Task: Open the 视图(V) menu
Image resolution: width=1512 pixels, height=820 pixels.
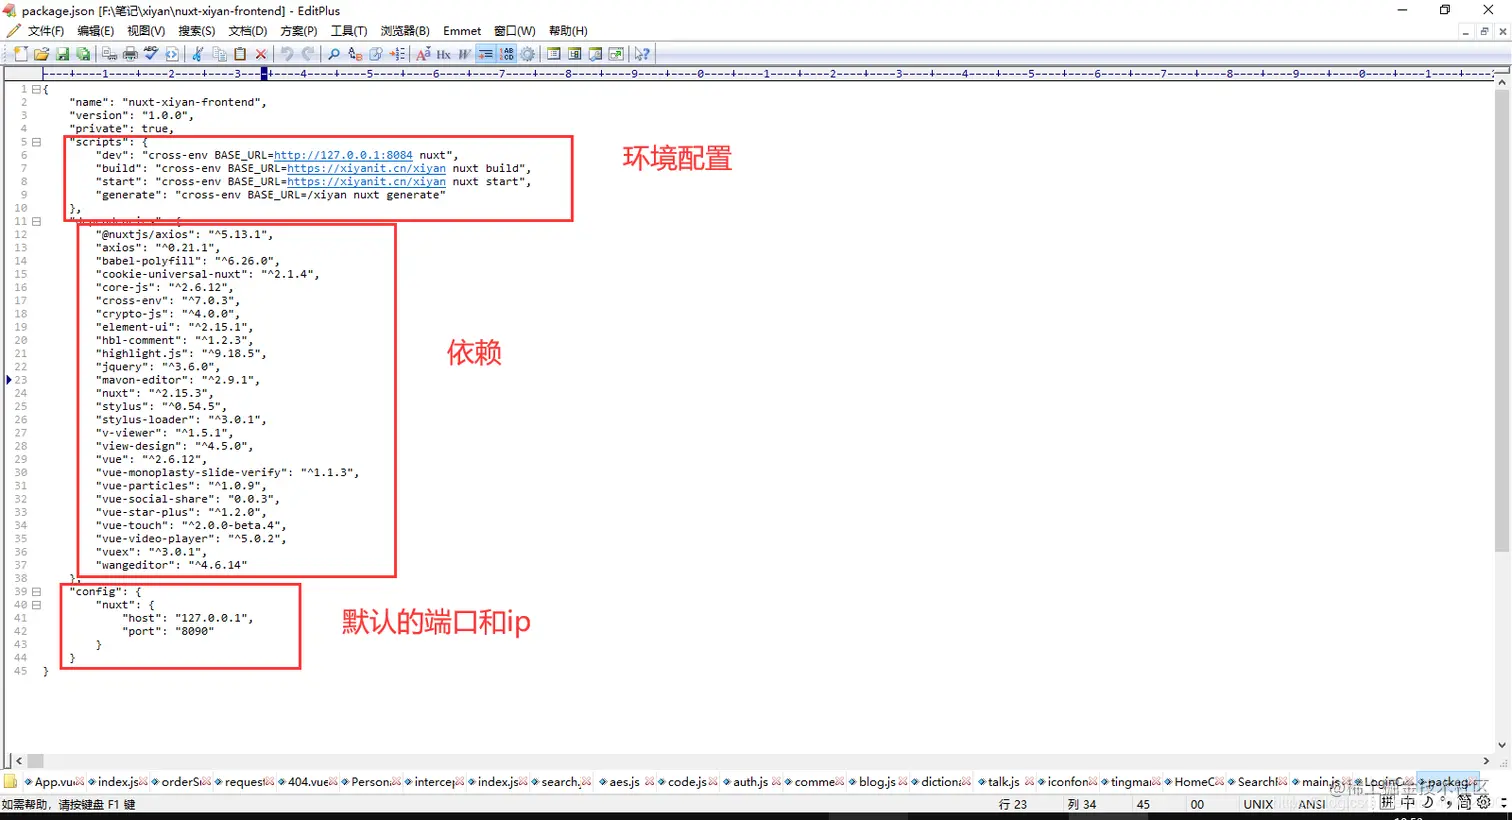Action: coord(146,31)
